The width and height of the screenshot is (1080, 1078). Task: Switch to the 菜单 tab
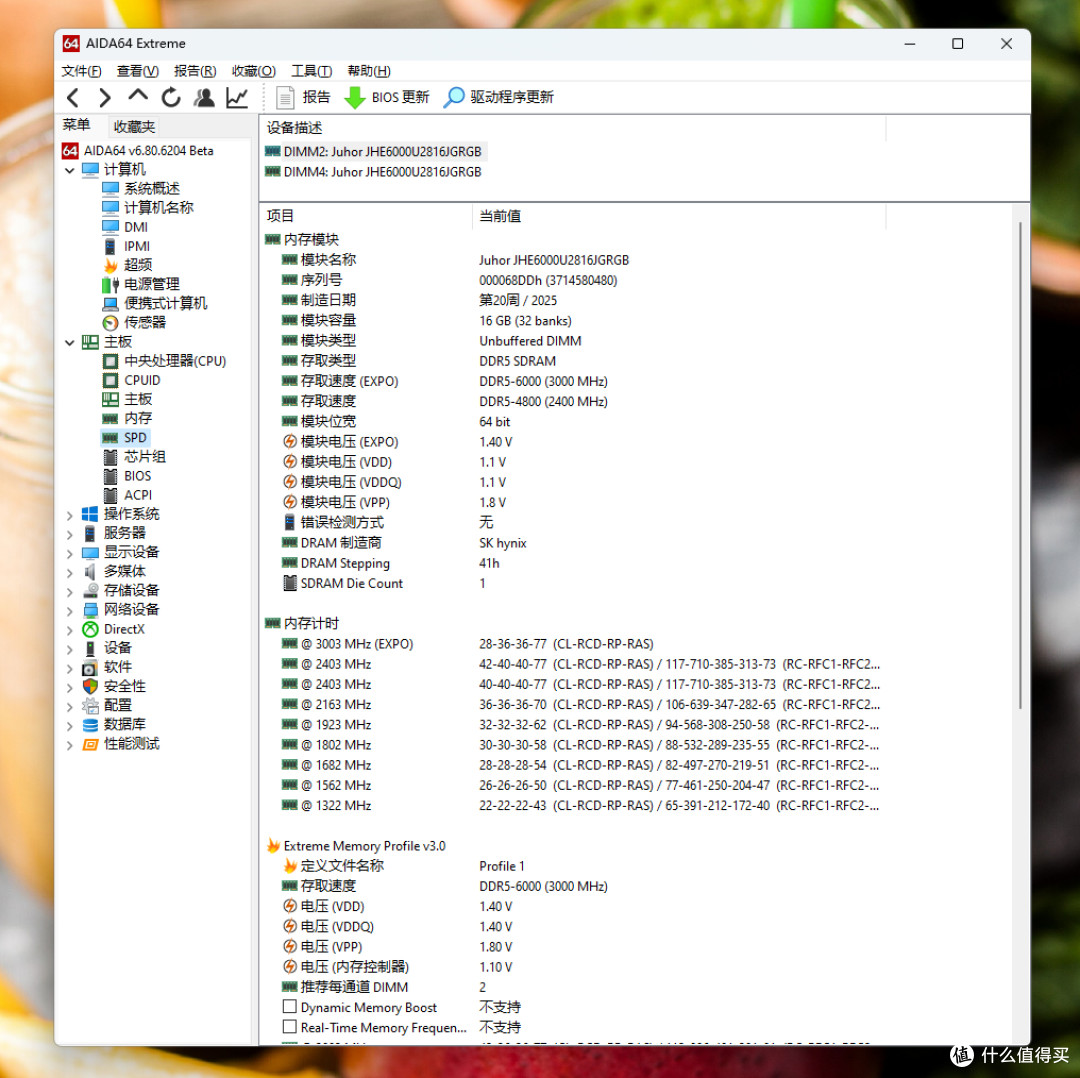click(76, 125)
